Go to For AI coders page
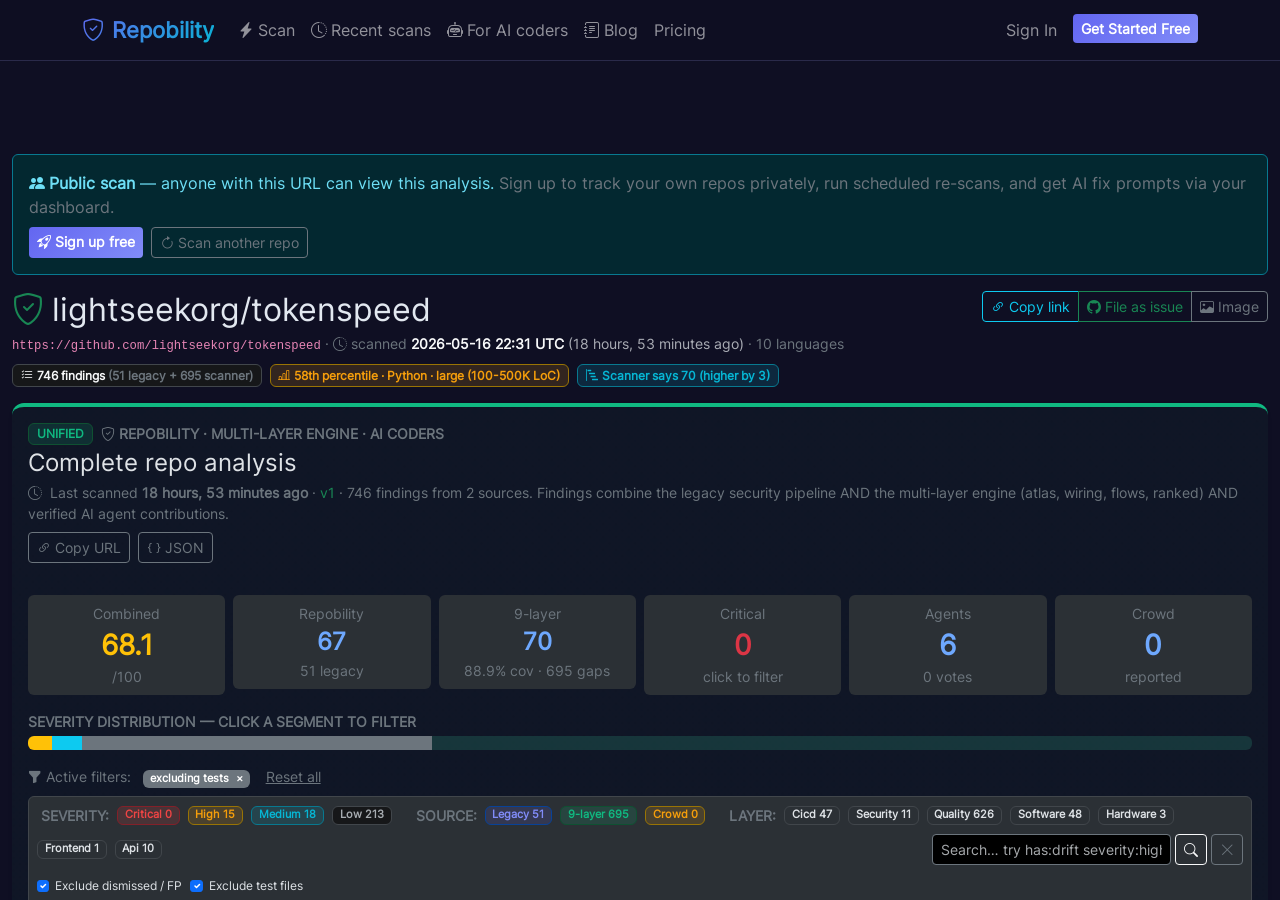 pos(507,30)
